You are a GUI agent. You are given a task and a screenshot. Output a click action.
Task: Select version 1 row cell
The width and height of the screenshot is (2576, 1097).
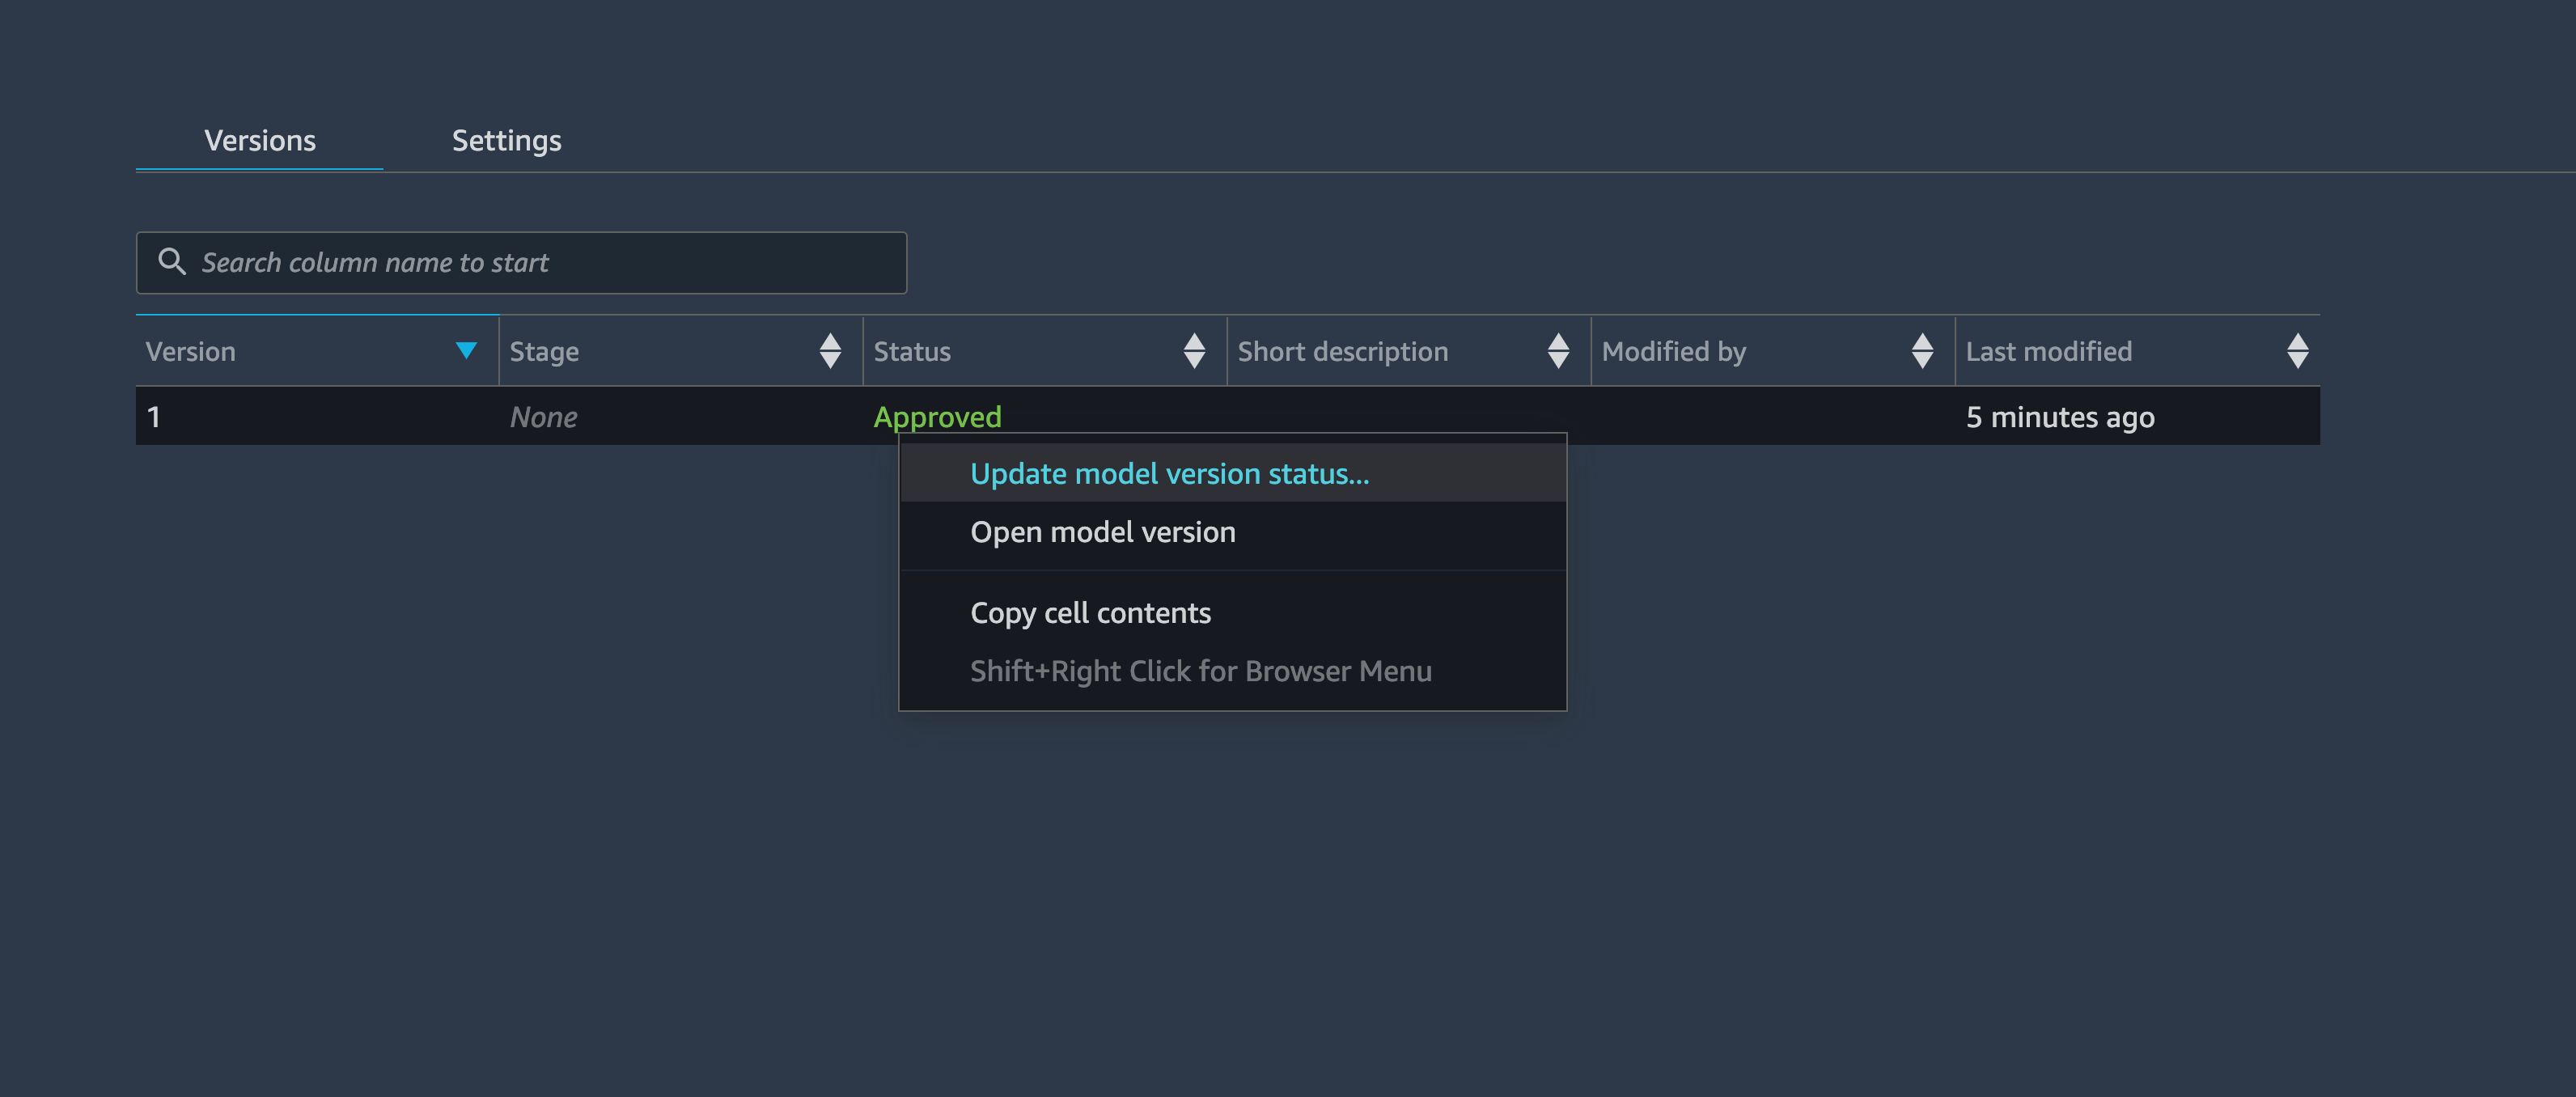154,417
